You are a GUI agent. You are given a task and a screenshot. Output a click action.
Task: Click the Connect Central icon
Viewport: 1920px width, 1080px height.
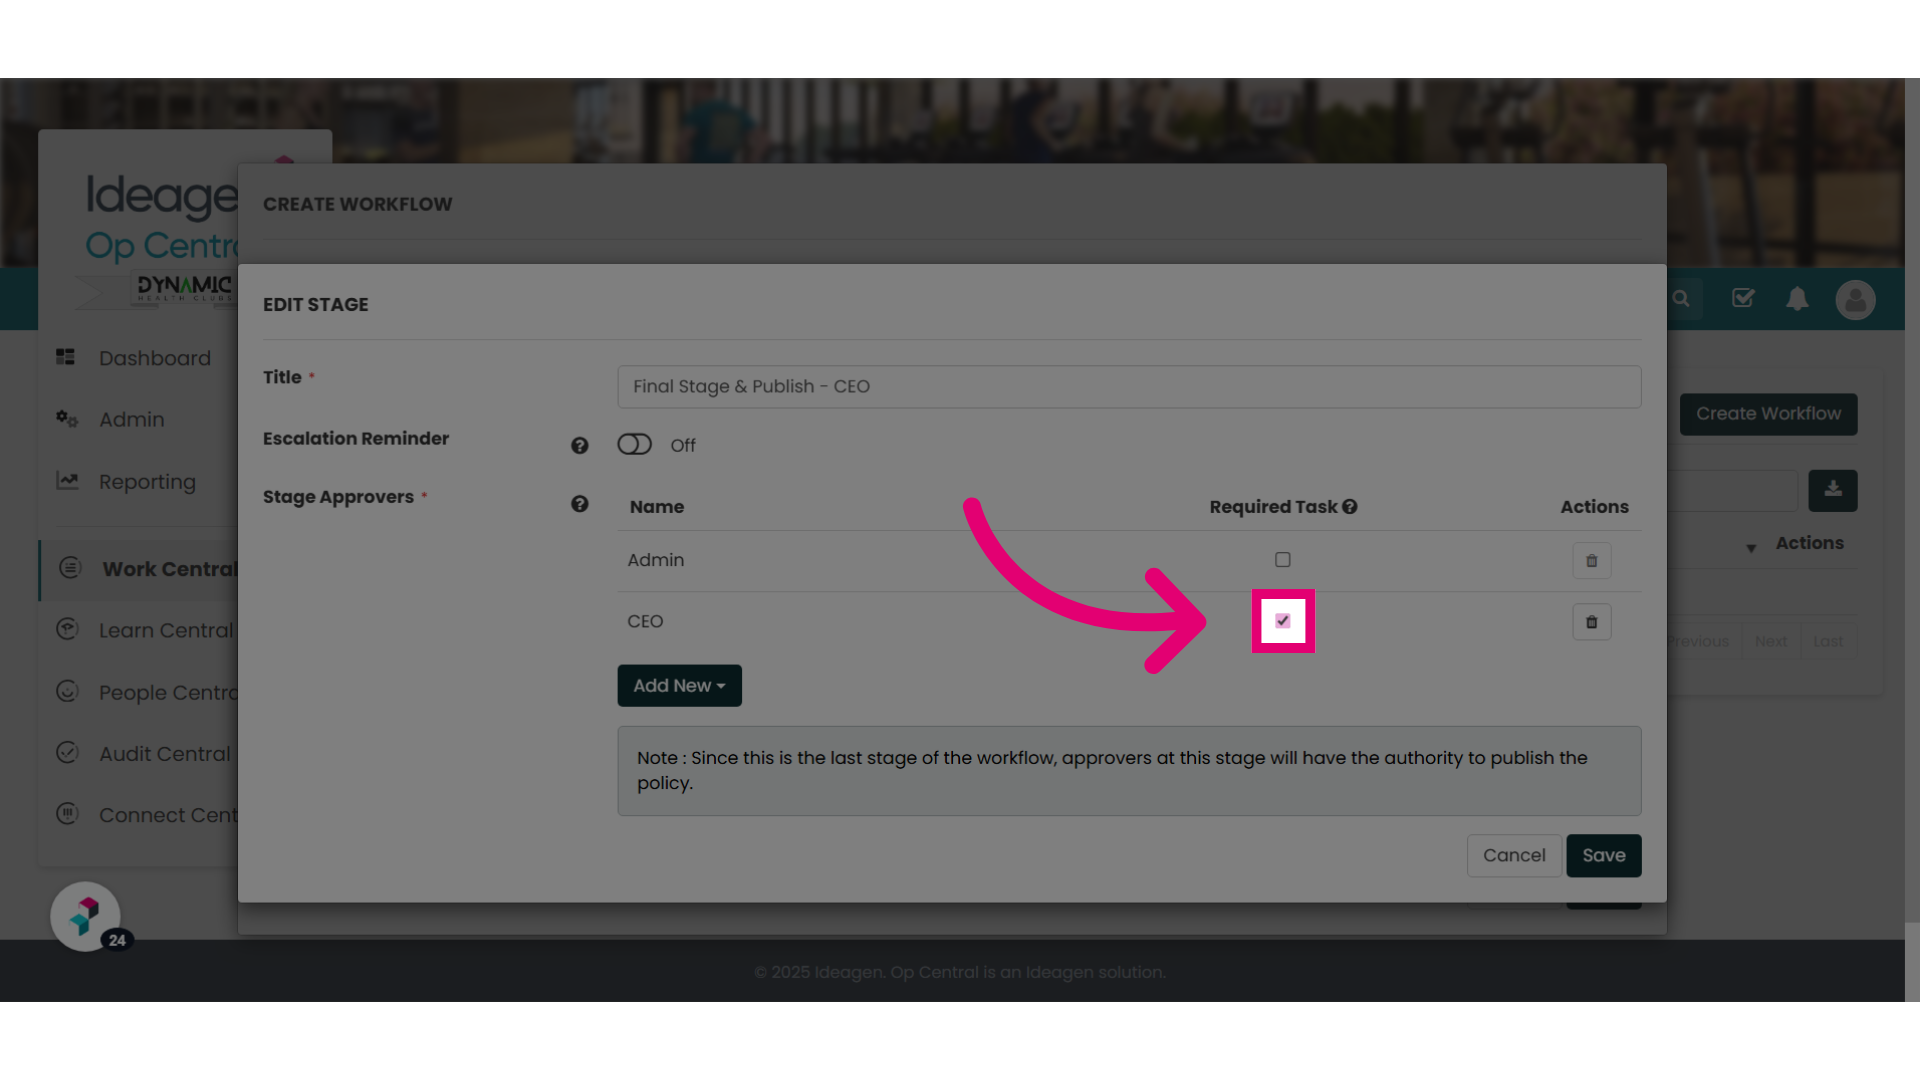[67, 813]
